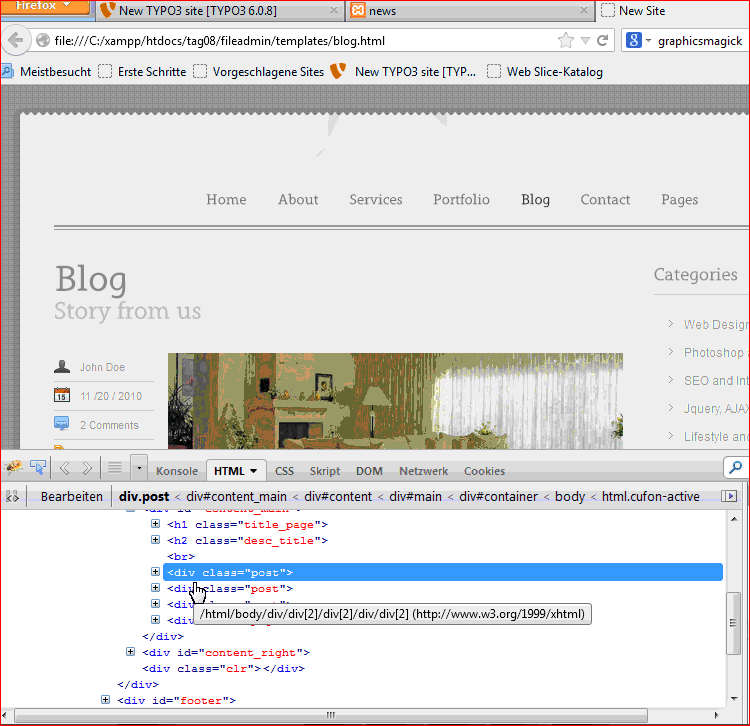
Task: Click the blog post room image
Action: click(x=395, y=401)
